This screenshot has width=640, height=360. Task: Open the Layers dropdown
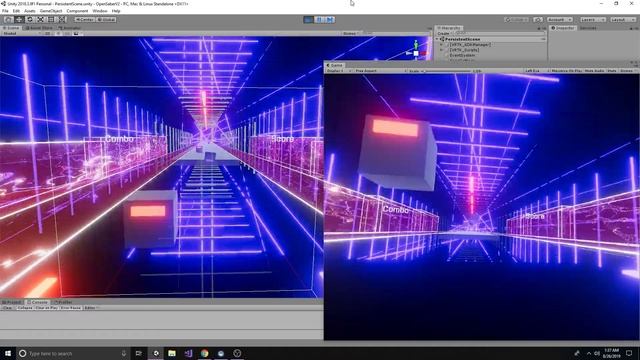[593, 20]
